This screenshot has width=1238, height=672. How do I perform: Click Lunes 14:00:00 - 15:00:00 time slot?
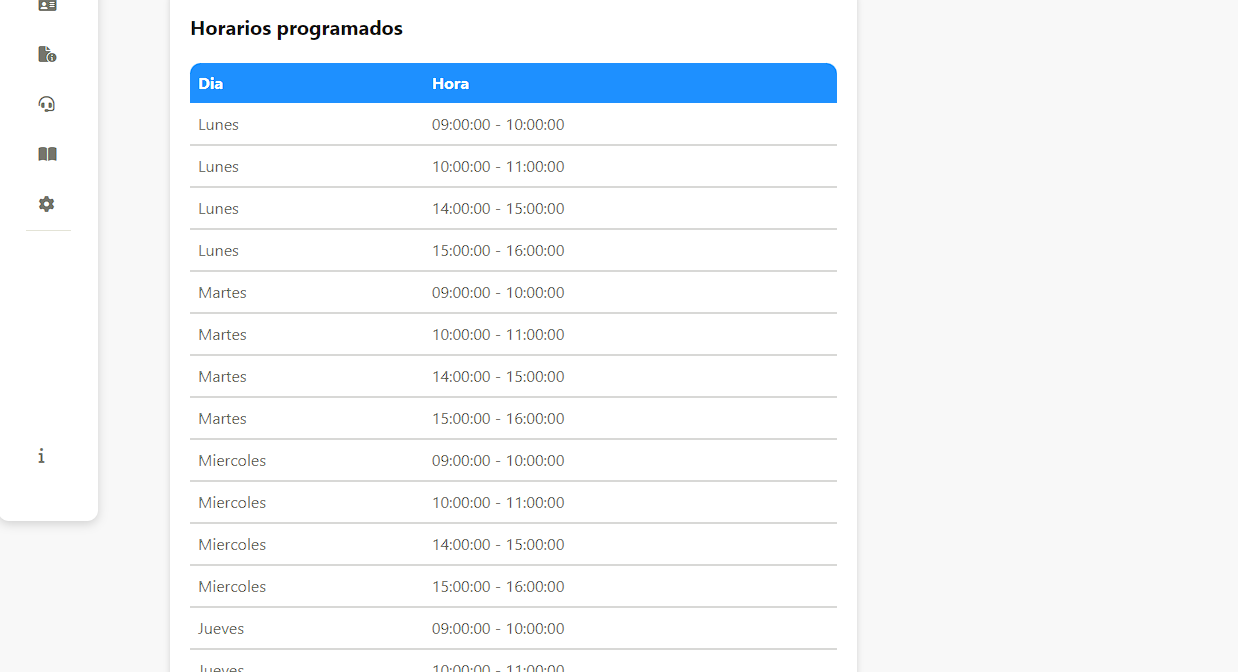tap(498, 209)
